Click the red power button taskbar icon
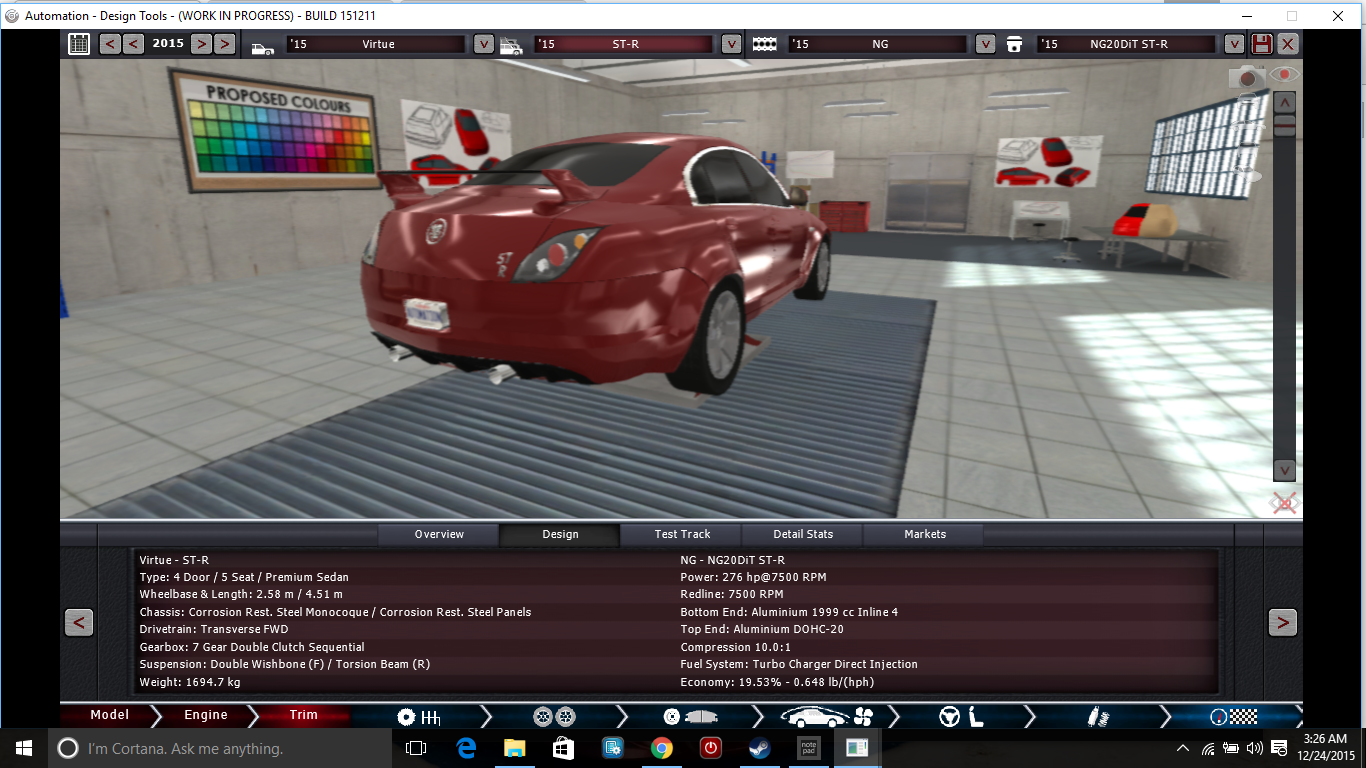1366x768 pixels. pyautogui.click(x=710, y=748)
